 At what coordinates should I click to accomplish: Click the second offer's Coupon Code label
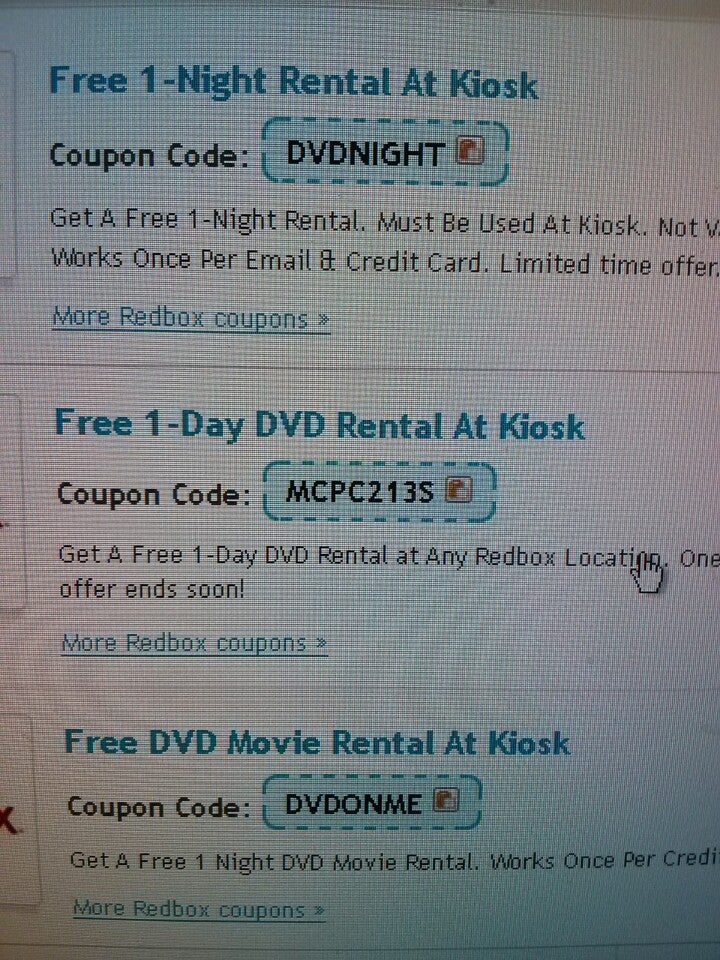[154, 494]
